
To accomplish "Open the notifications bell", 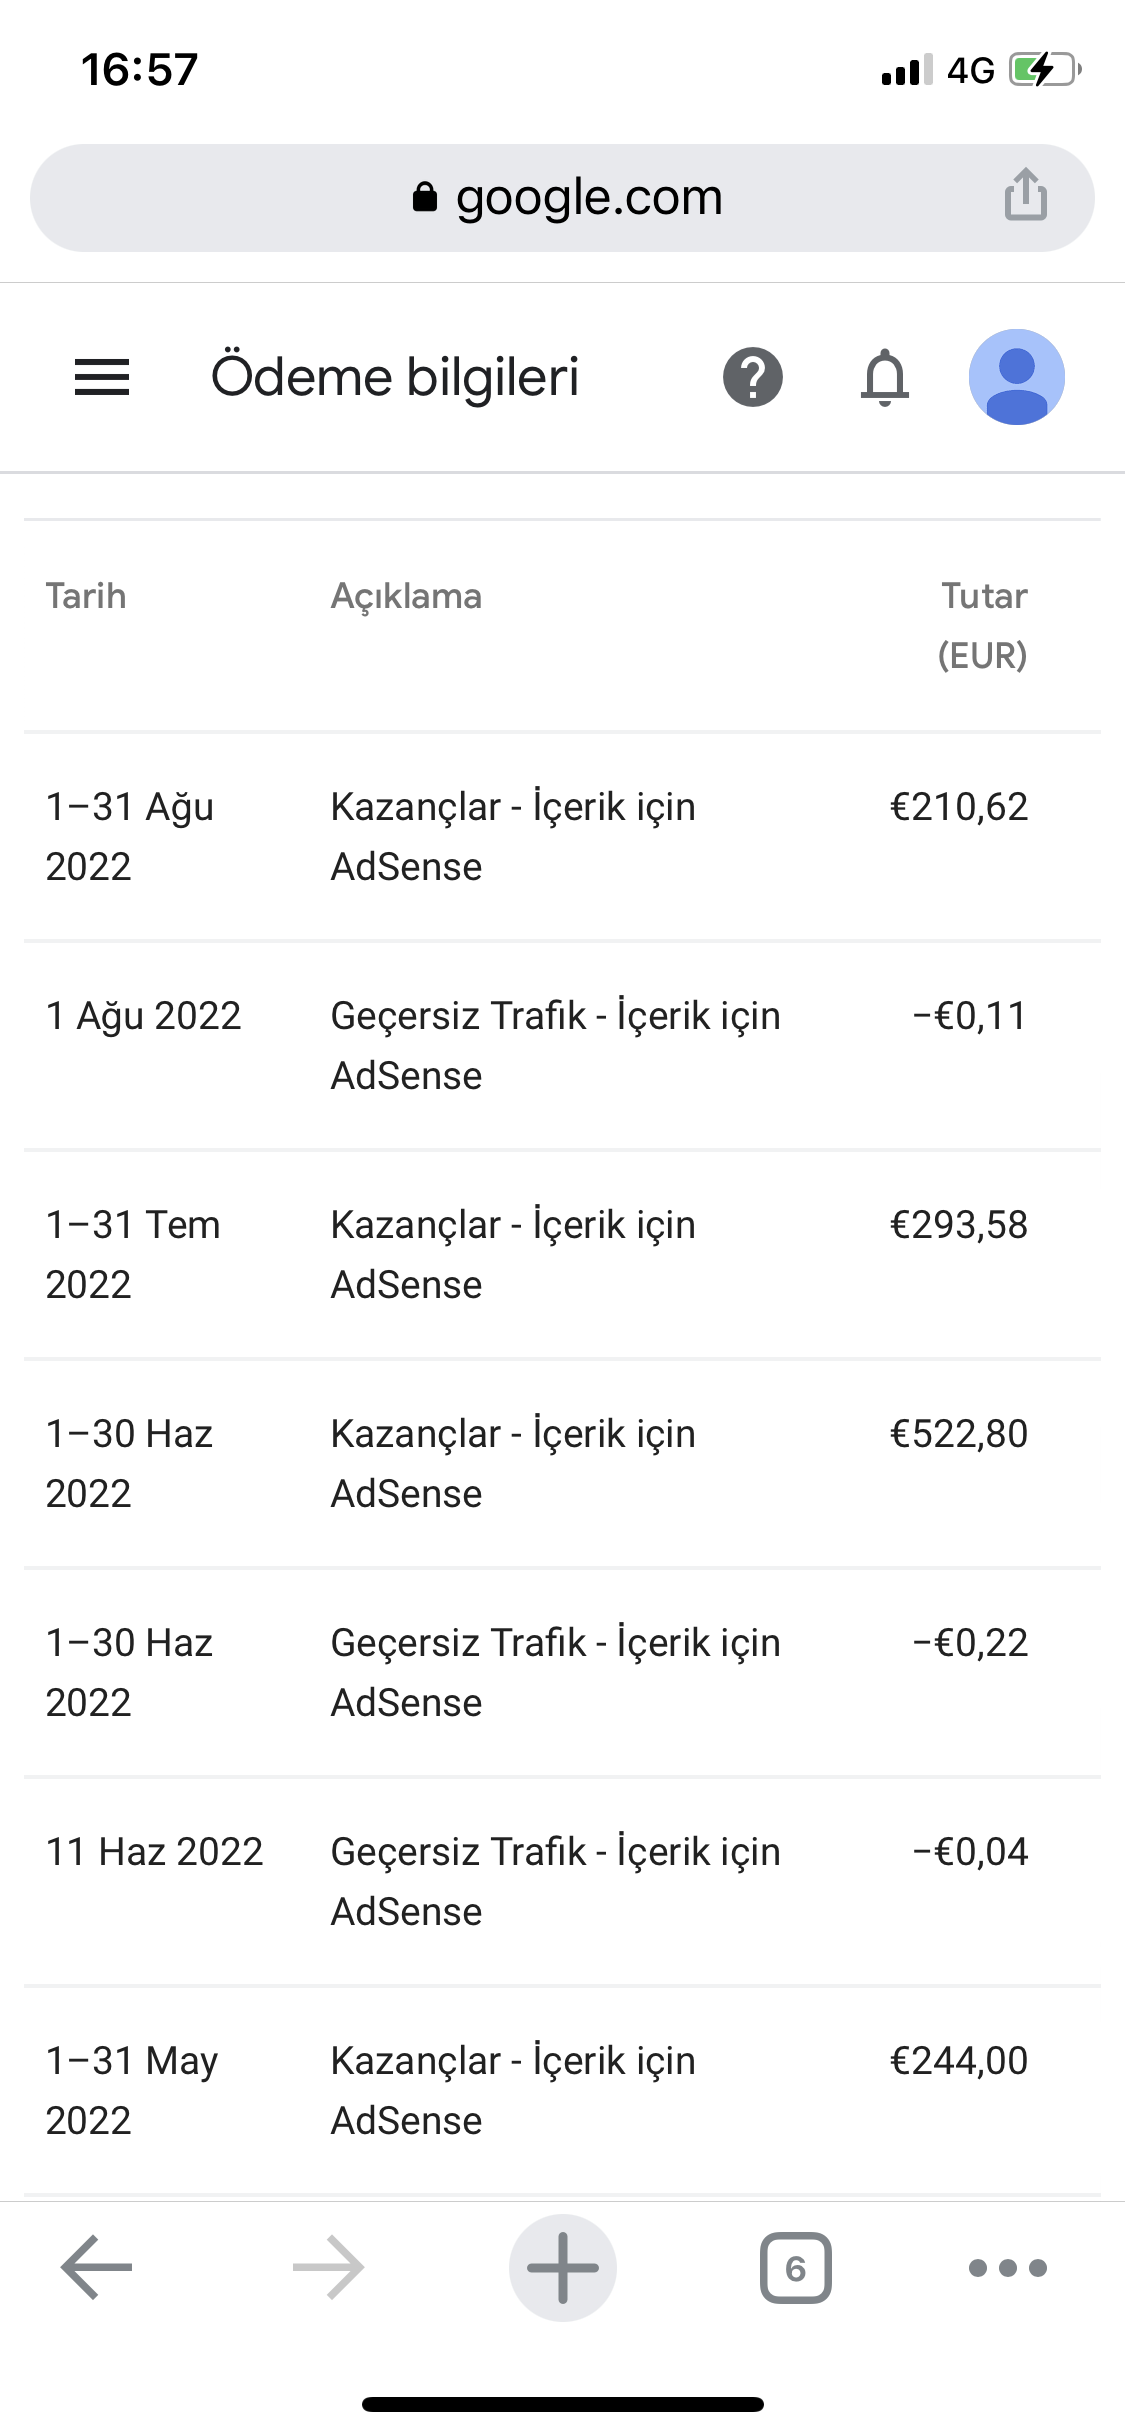I will pyautogui.click(x=885, y=377).
